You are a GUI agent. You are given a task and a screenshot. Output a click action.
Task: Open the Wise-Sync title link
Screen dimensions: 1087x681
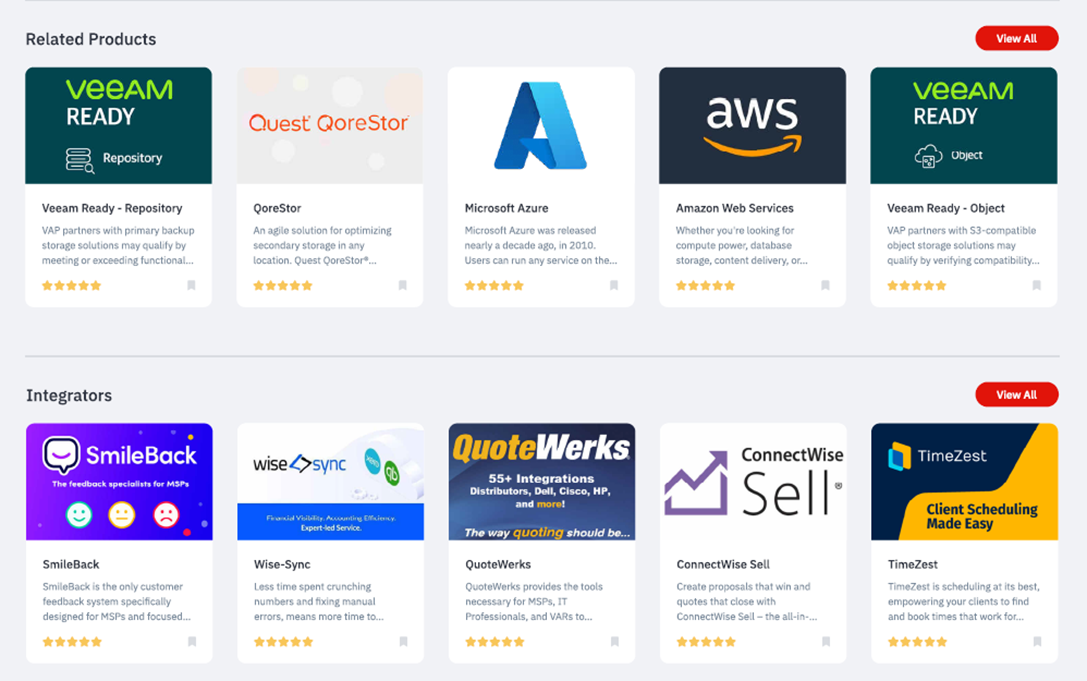[x=282, y=564]
